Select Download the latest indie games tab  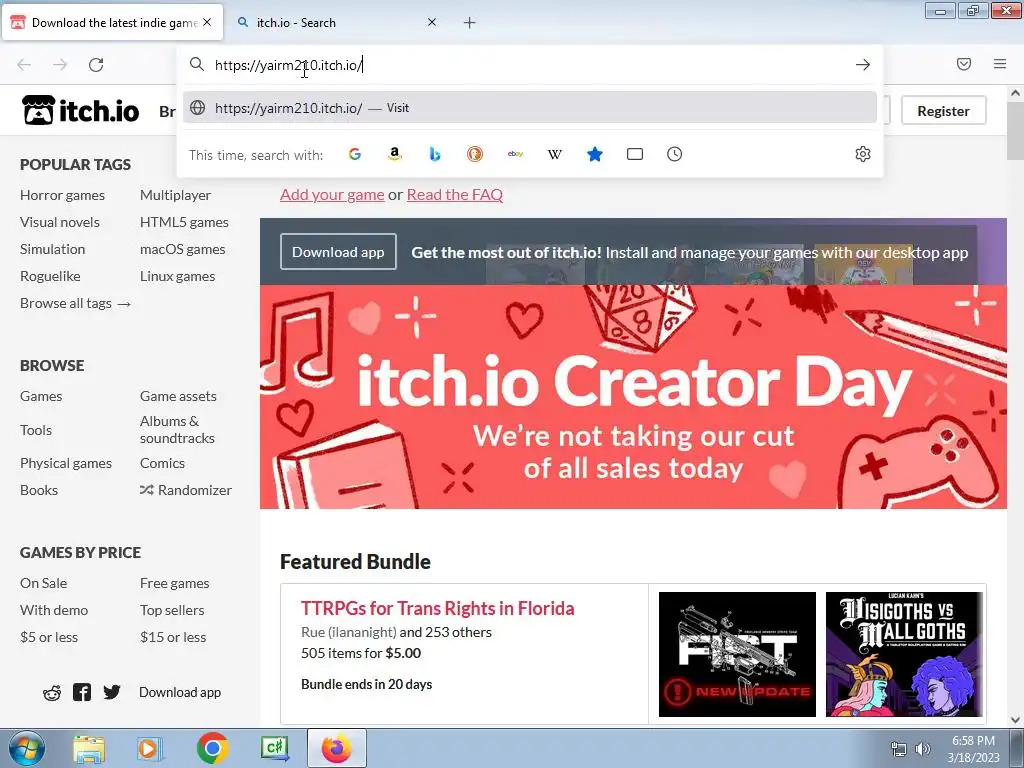point(112,23)
